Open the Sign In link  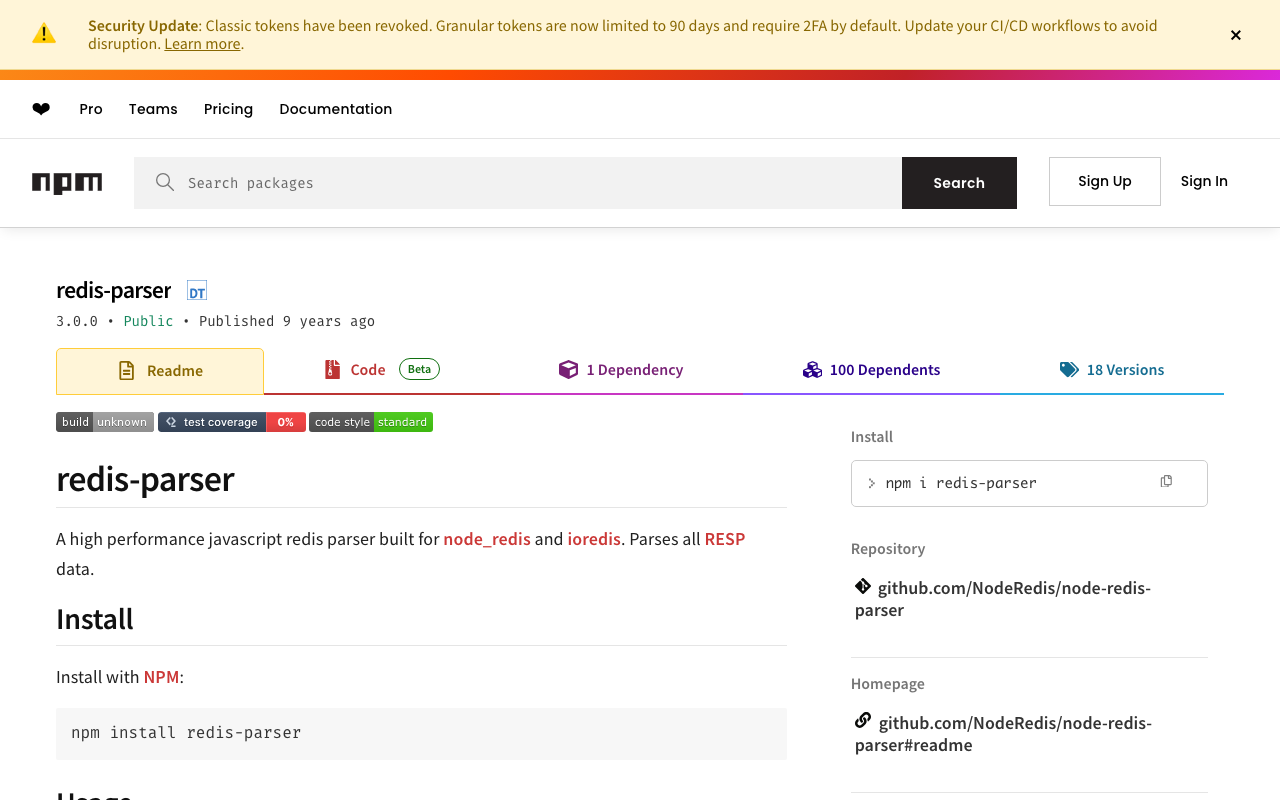1204,181
